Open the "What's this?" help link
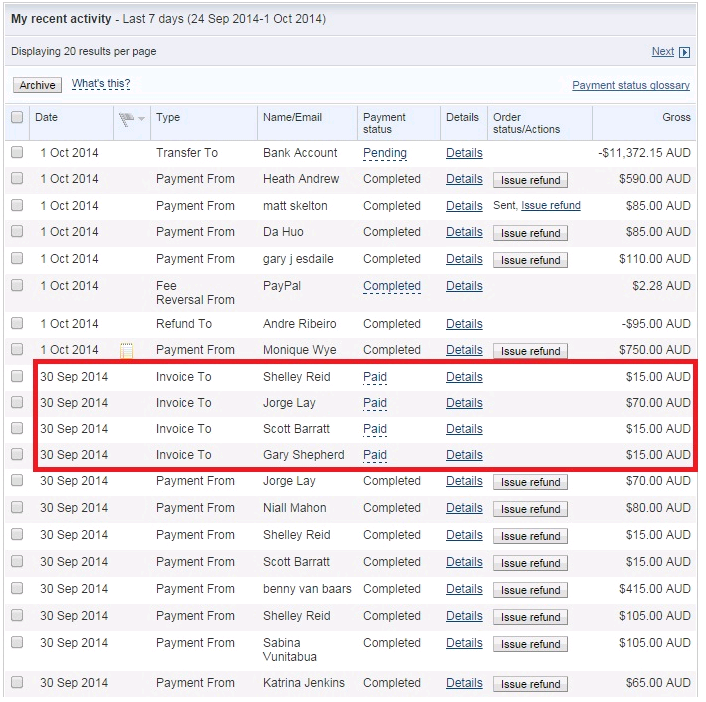This screenshot has width=706, height=702. pos(101,84)
